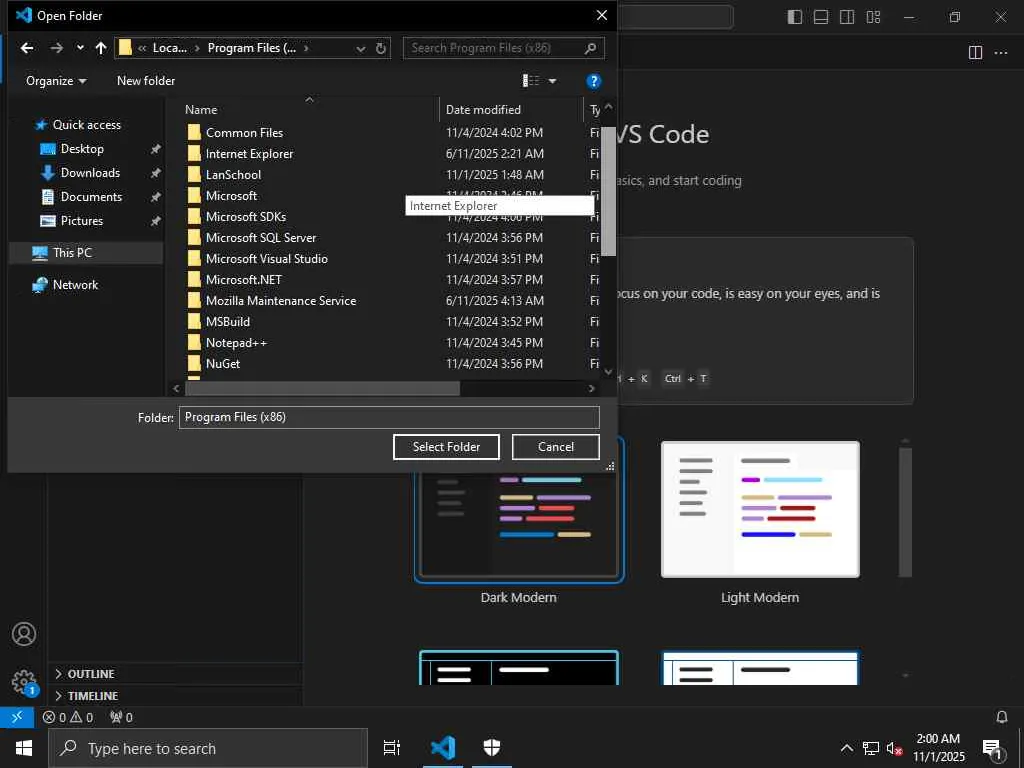Image resolution: width=1024 pixels, height=768 pixels.
Task: Choose the Light Modern theme thumbnail
Action: [760, 509]
